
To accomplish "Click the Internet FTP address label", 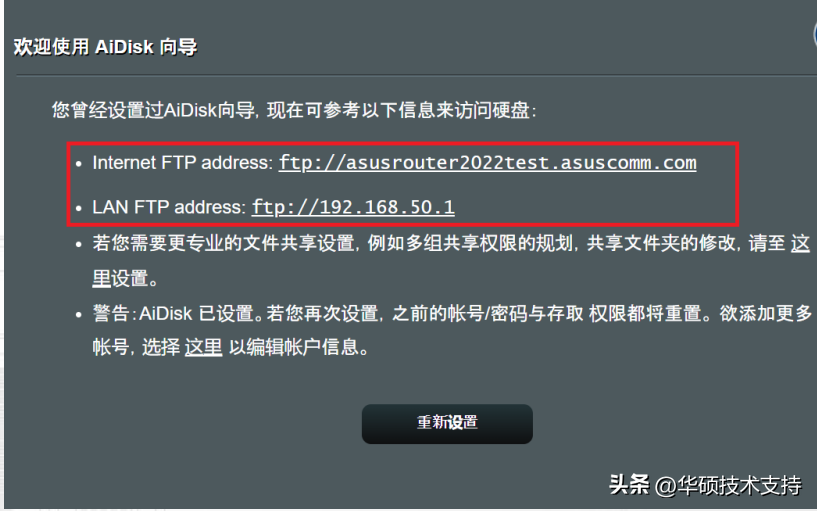I will click(x=182, y=163).
